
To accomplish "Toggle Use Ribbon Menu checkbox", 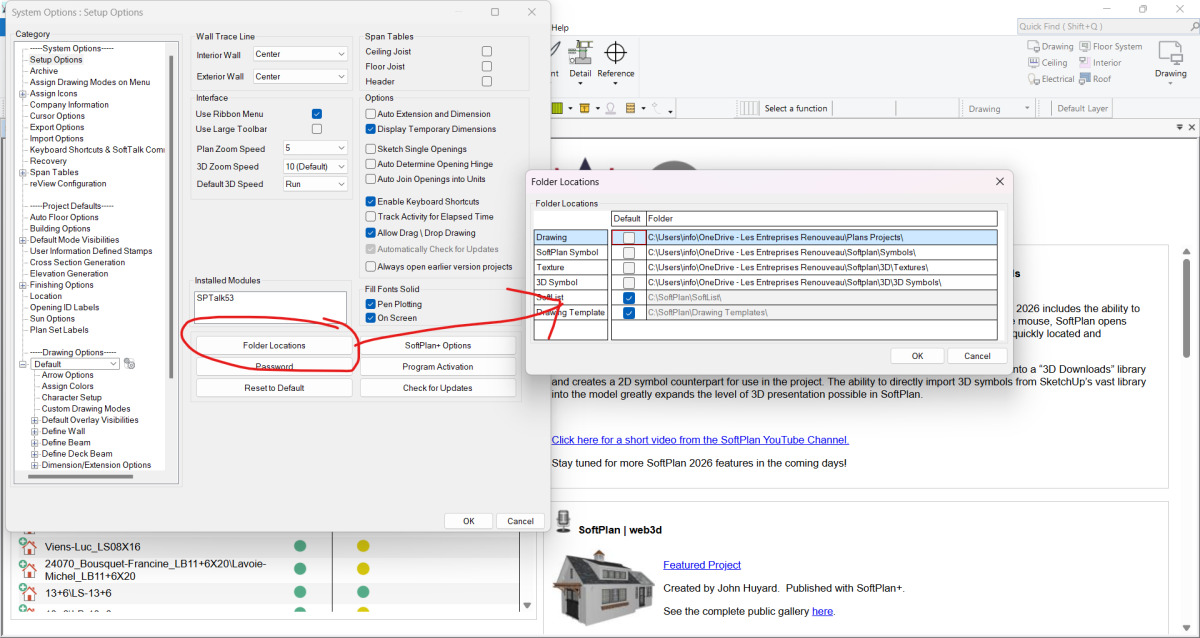I will pyautogui.click(x=316, y=114).
